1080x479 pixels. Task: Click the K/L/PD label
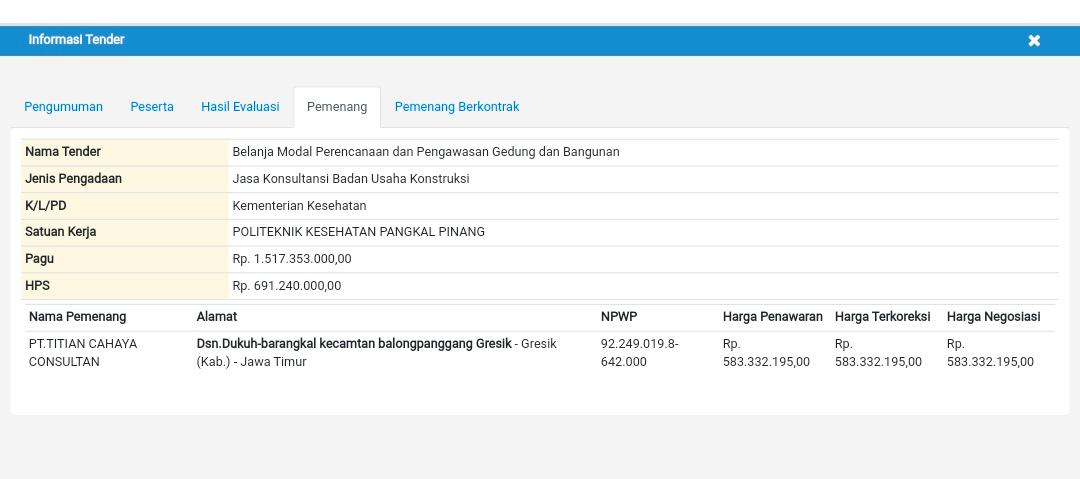(45, 205)
